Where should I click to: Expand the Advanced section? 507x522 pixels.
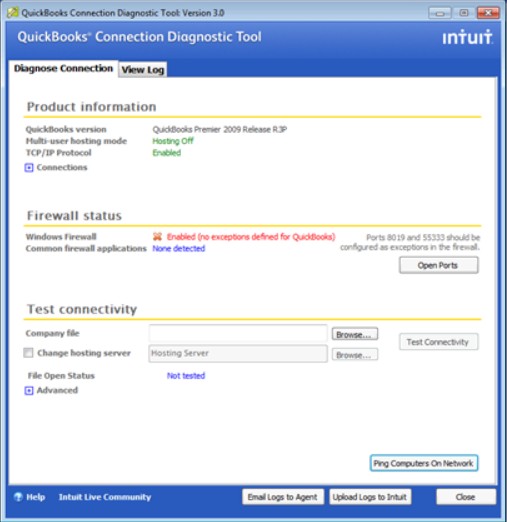tap(29, 390)
